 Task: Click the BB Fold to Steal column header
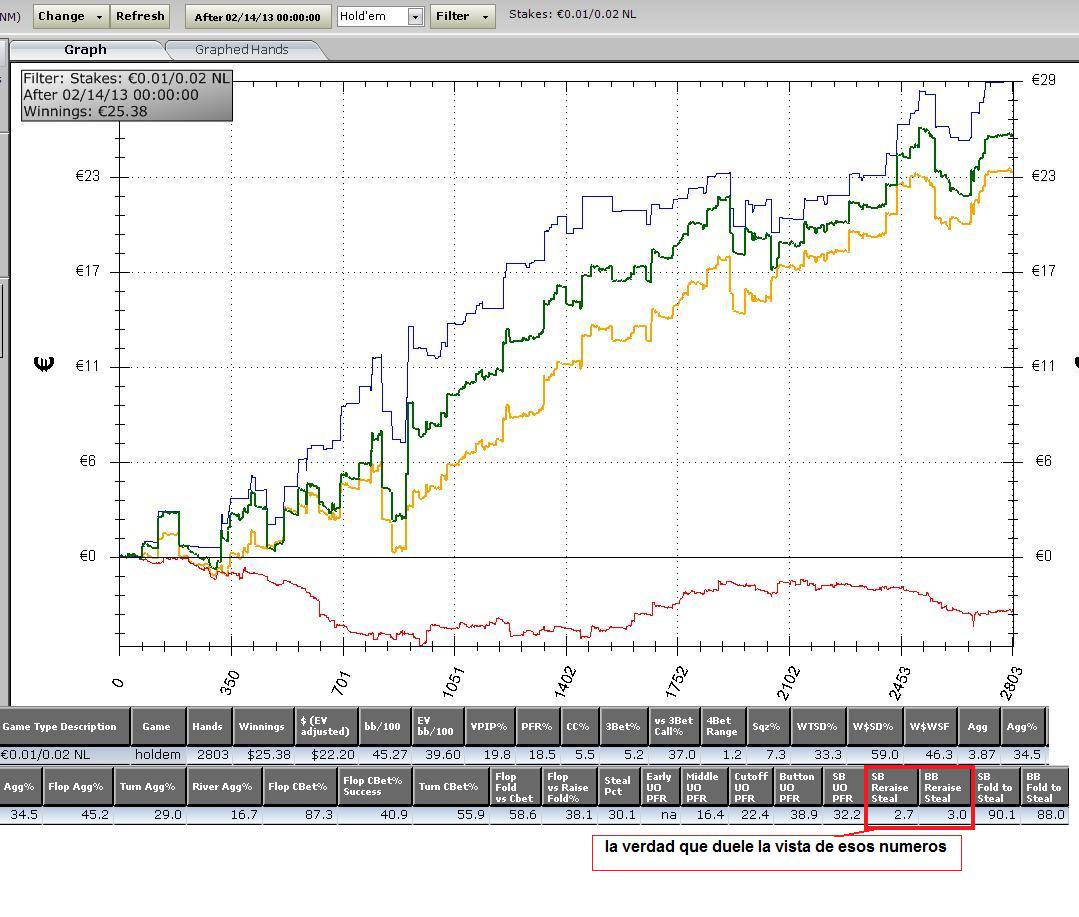coord(1045,787)
